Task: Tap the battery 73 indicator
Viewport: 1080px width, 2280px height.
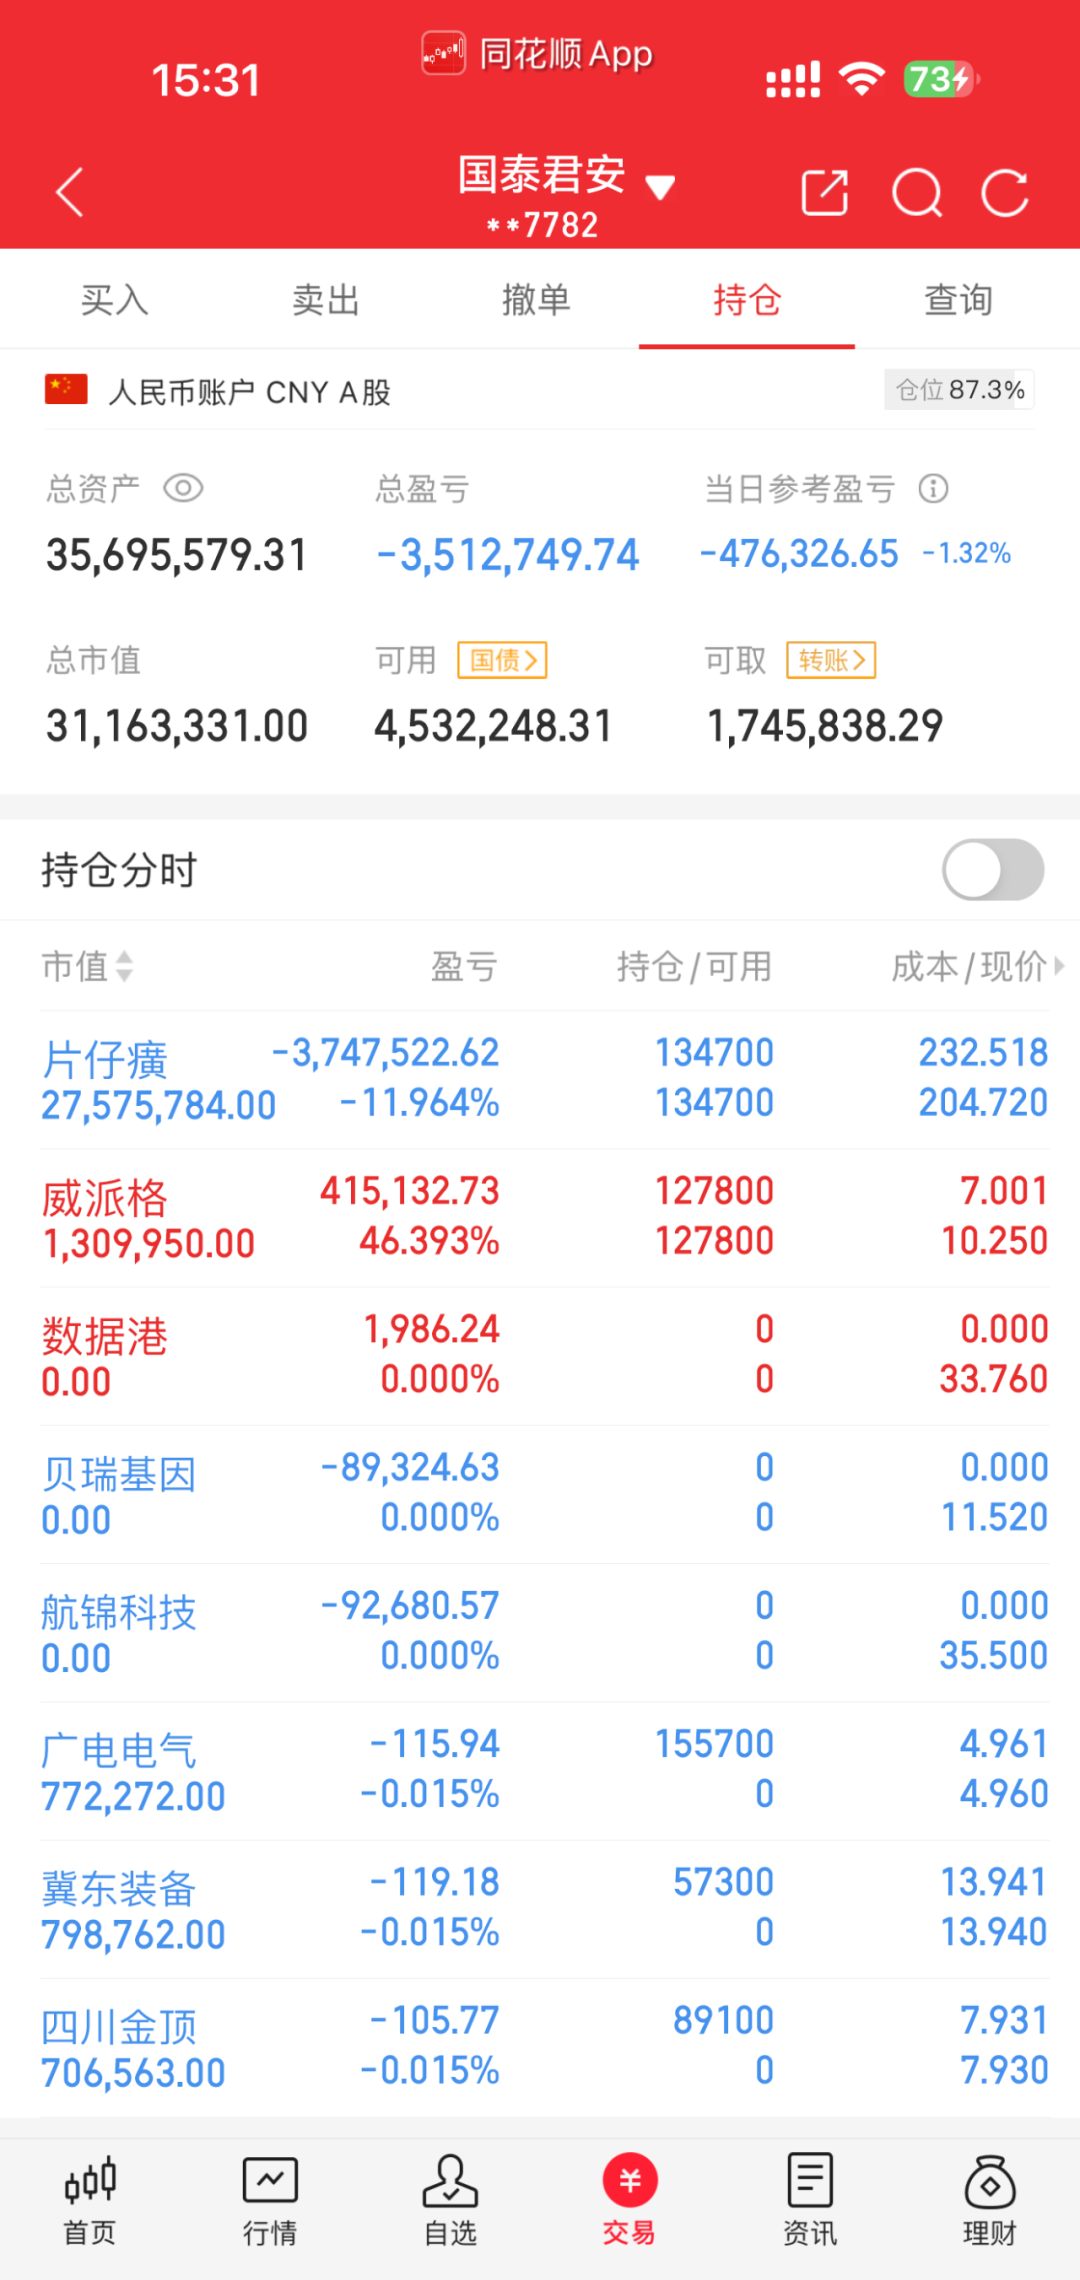Action: [x=941, y=78]
